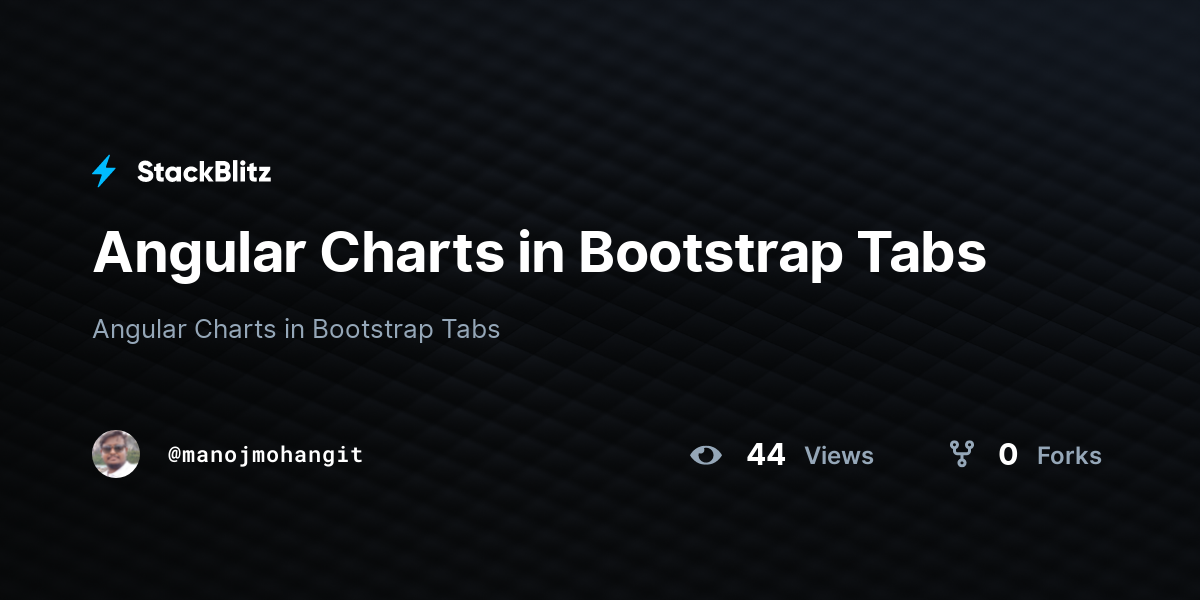Screen dimensions: 1200x600
Task: Click the StackBlitz wordmark text
Action: pos(204,172)
